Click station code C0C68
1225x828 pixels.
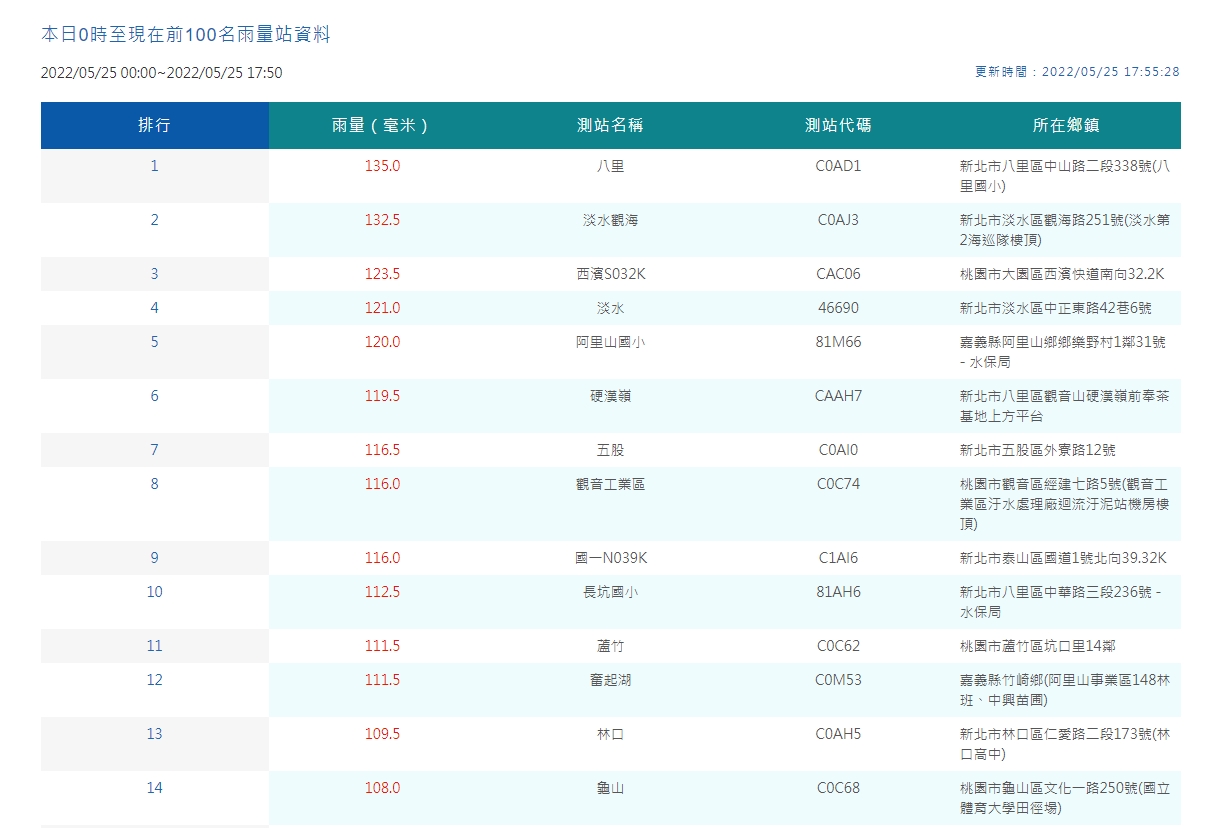pos(838,788)
